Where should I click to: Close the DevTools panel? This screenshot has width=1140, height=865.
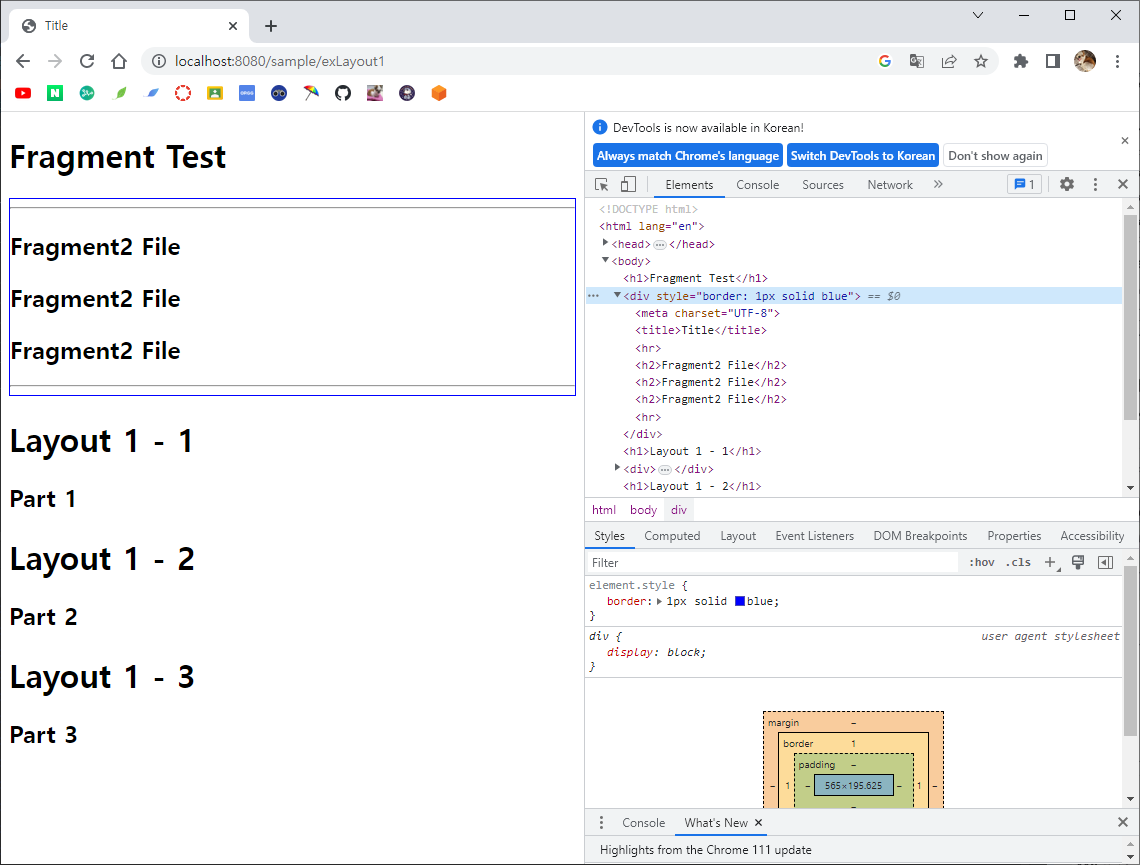(1123, 185)
